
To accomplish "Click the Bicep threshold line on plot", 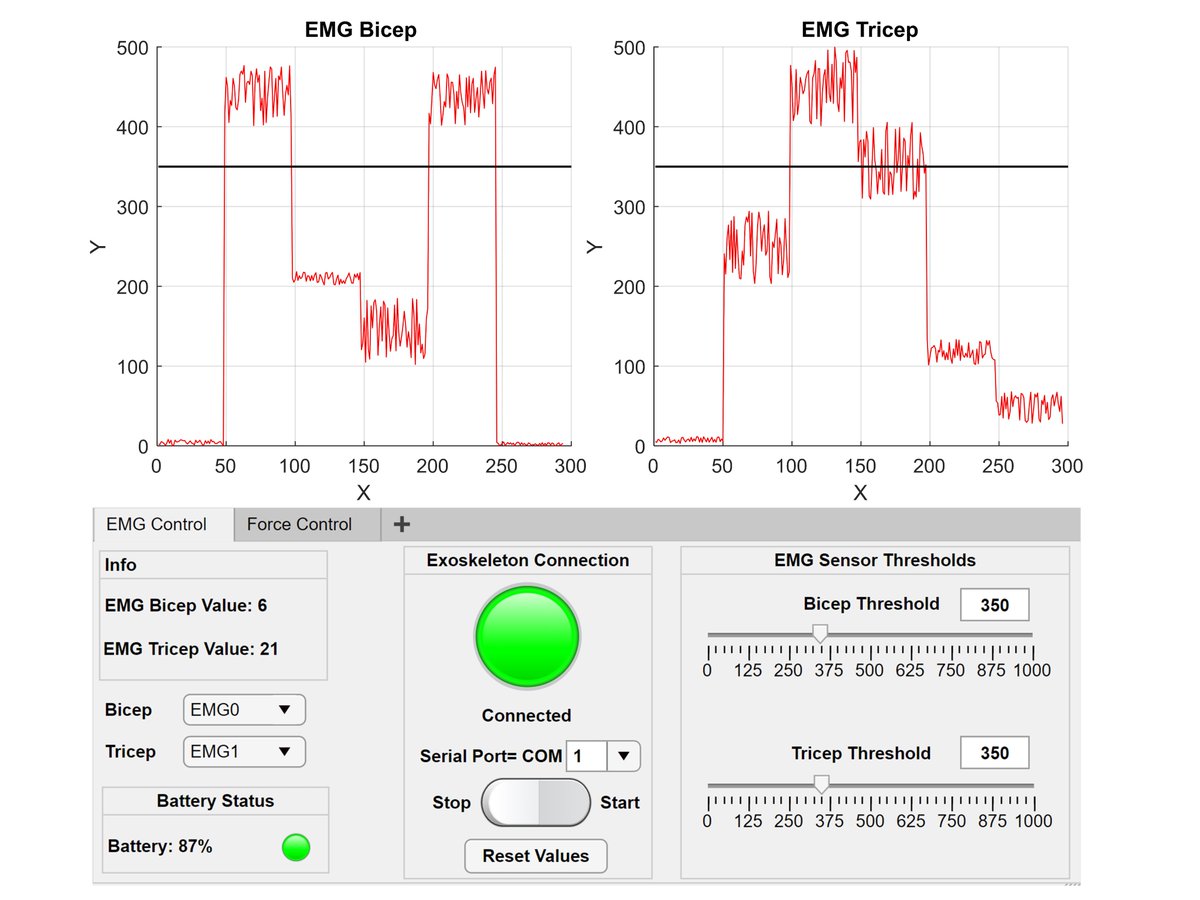I will click(x=364, y=167).
